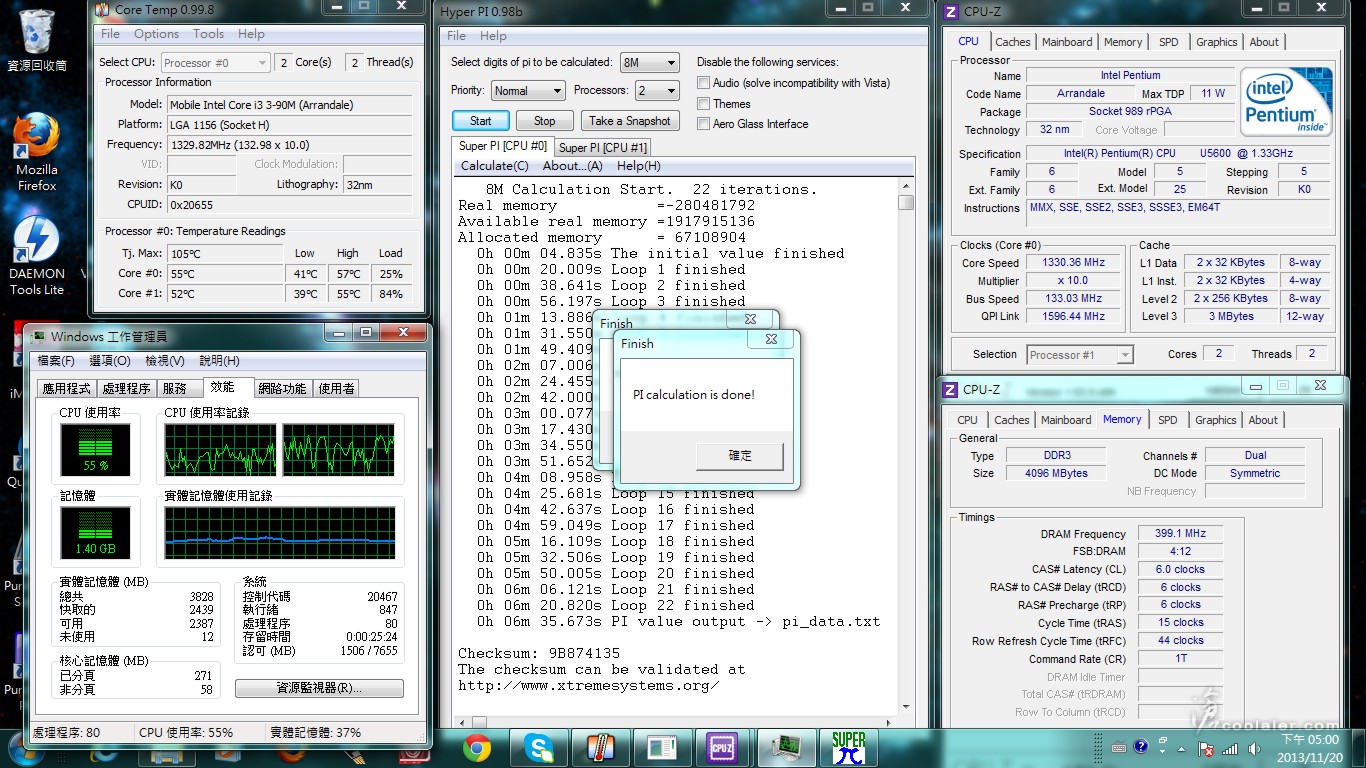Select Mainboard tab in top CPU-Z window
Image resolution: width=1366 pixels, height=768 pixels.
click(1067, 42)
